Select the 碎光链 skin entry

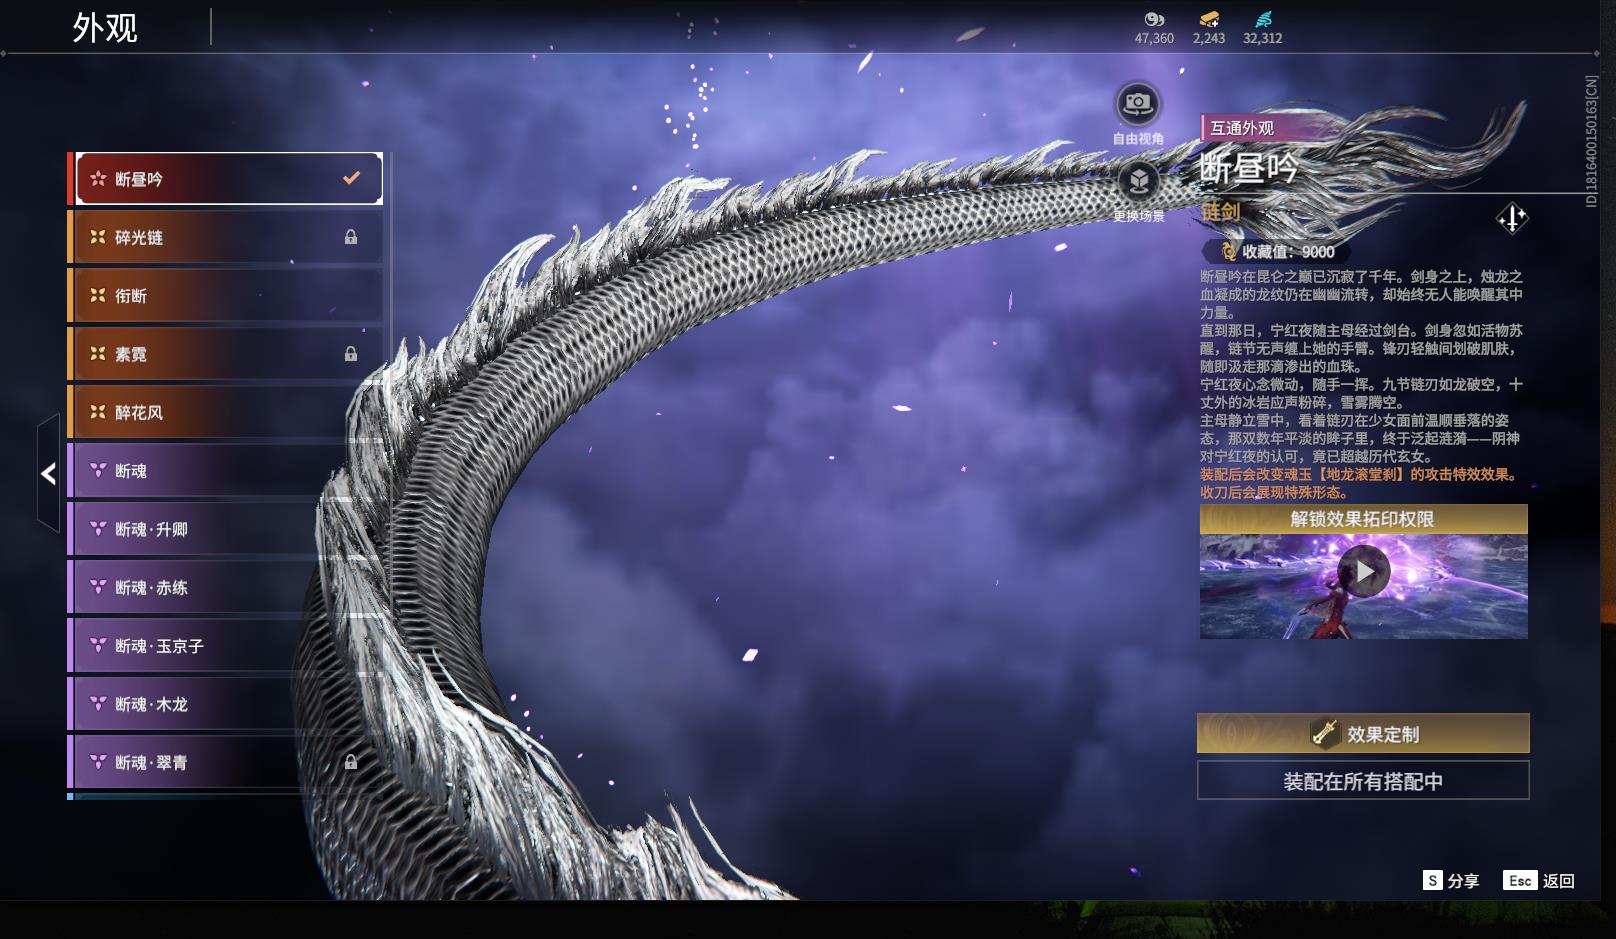coord(226,237)
